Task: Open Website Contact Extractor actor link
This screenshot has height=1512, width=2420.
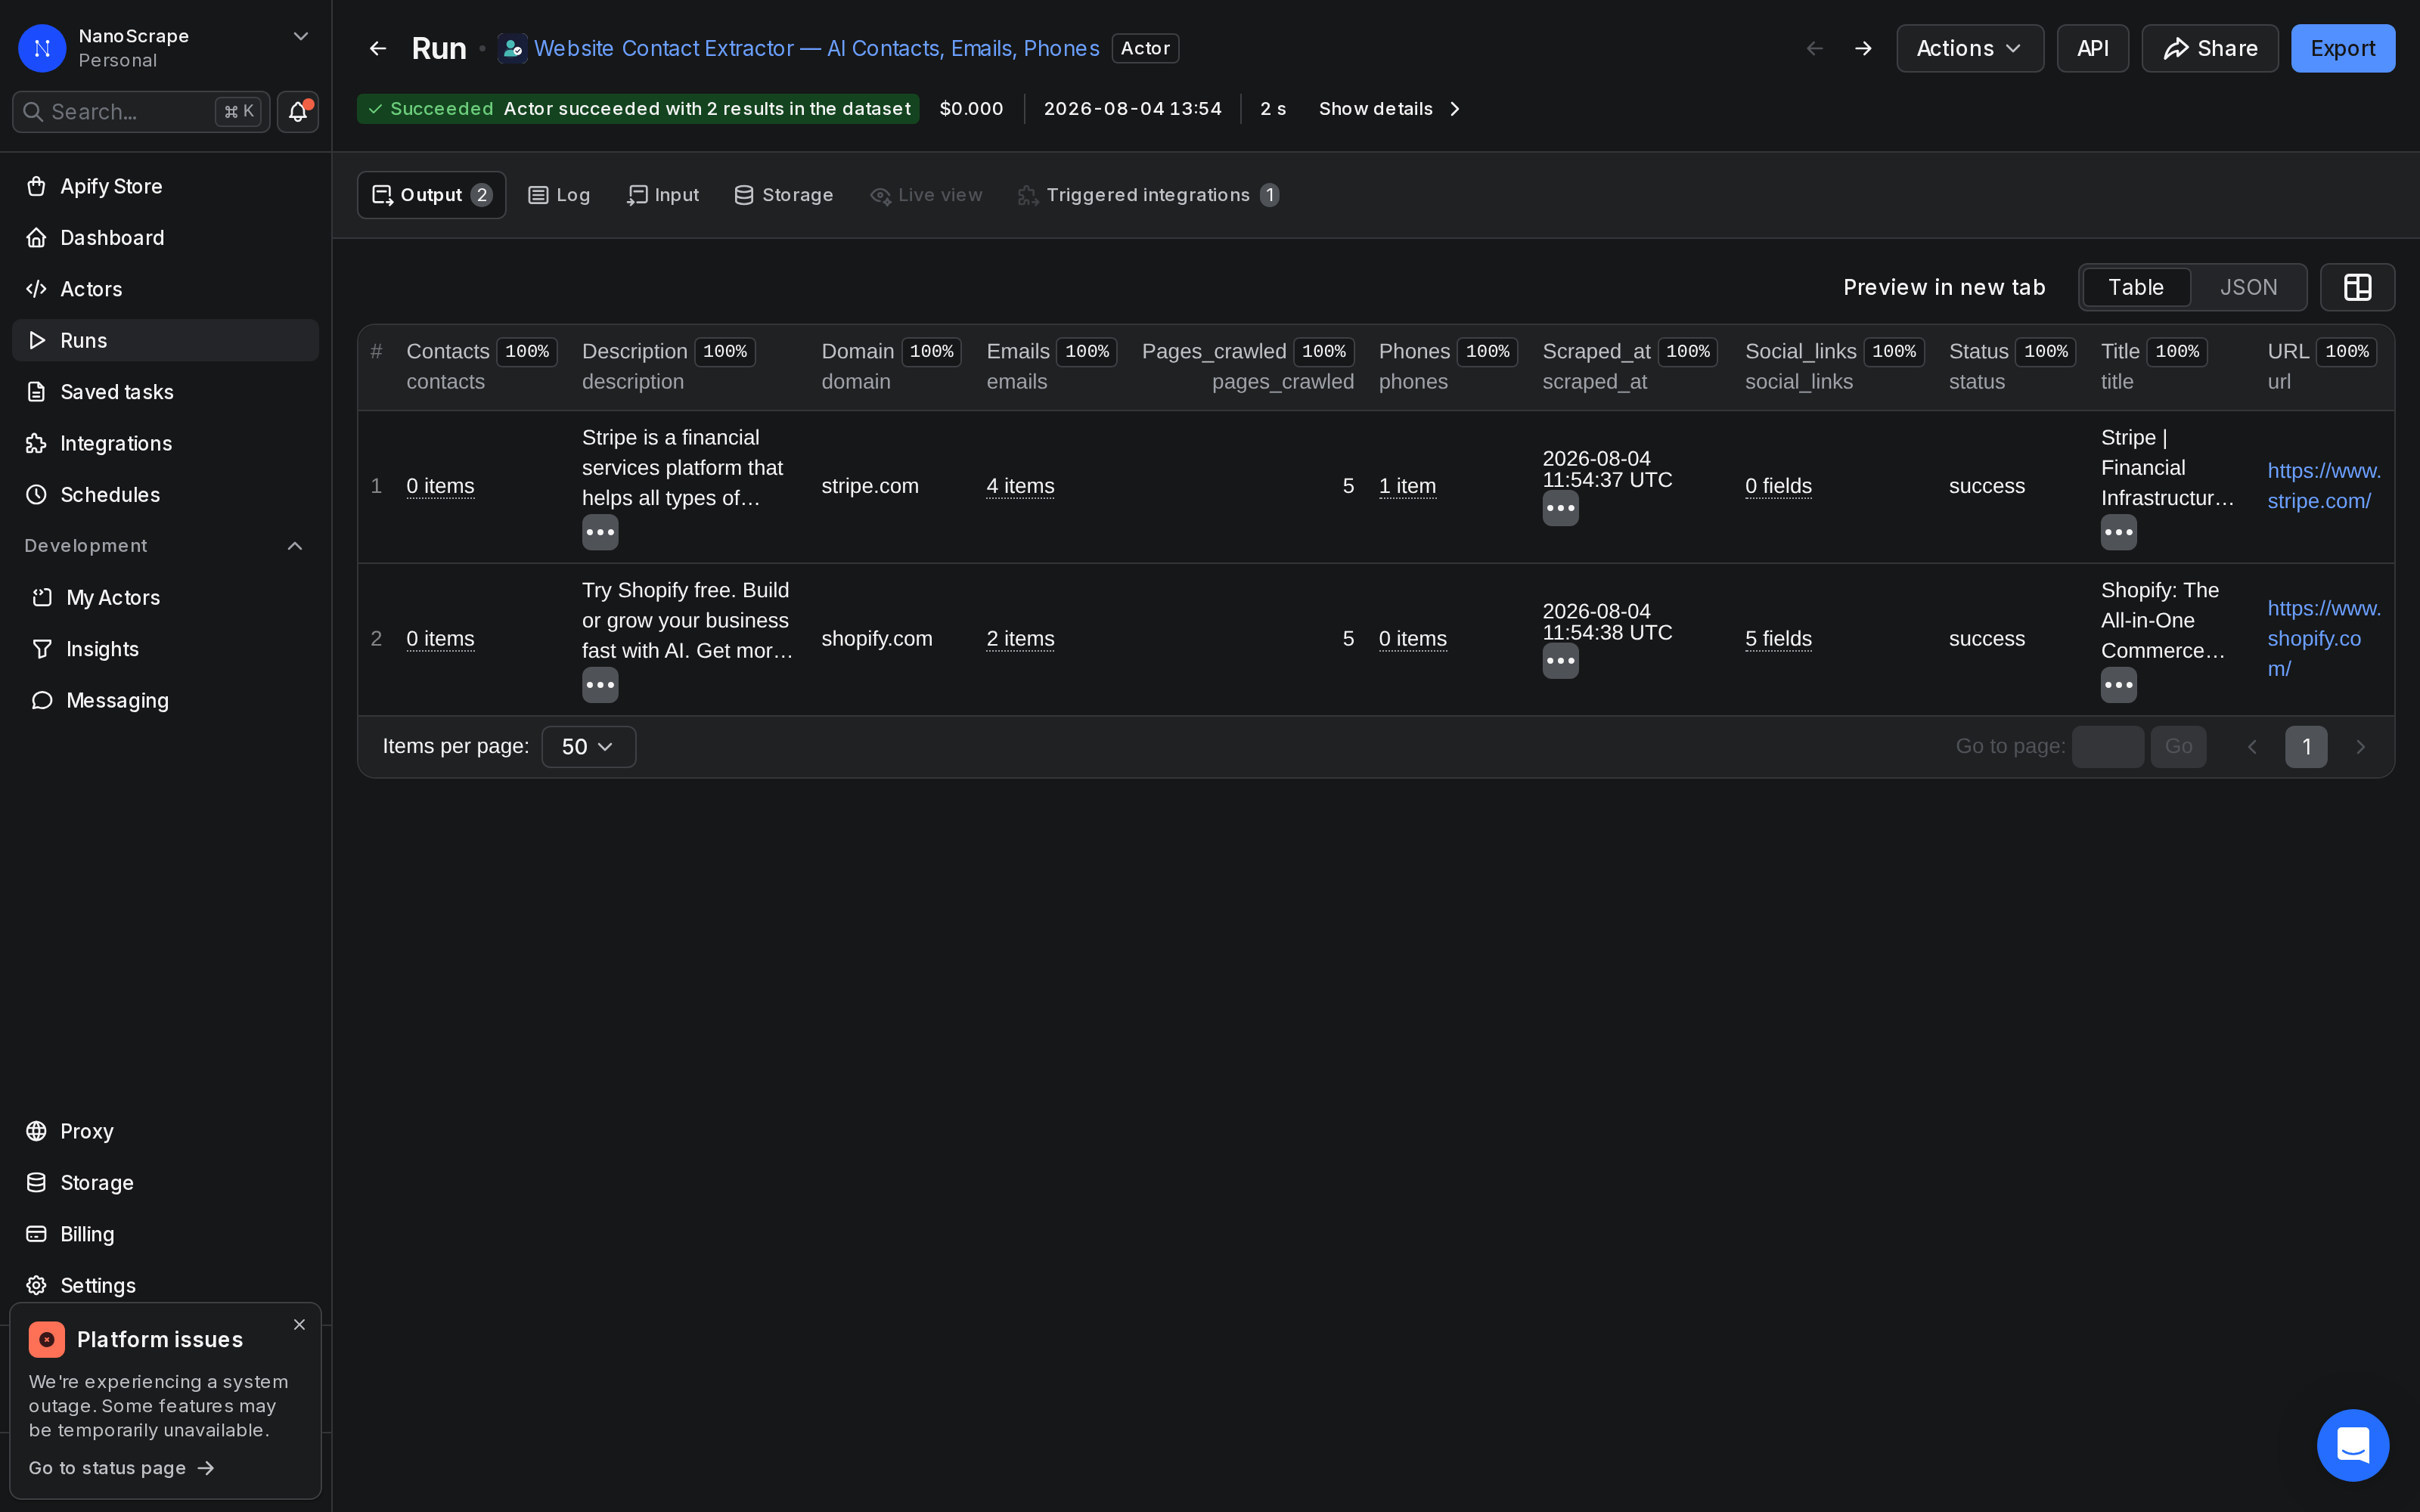Action: tap(816, 48)
